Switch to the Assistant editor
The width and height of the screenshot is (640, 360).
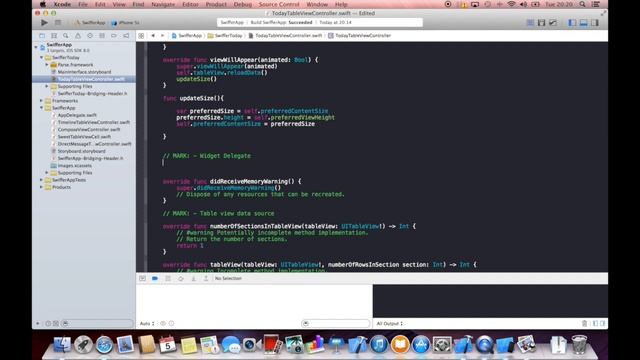pyautogui.click(x=541, y=23)
